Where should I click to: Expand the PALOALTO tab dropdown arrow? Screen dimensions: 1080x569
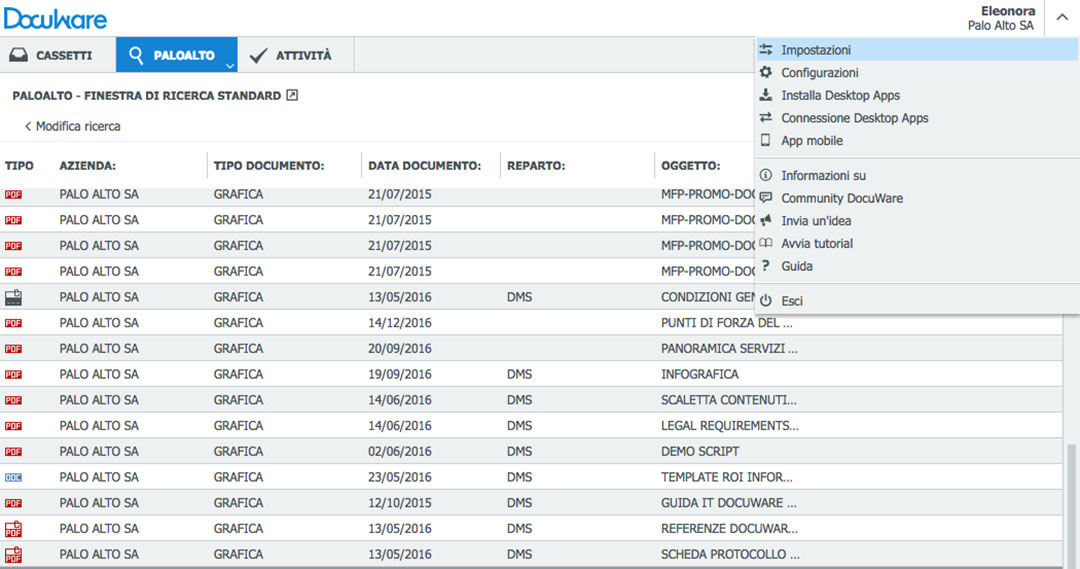click(230, 65)
